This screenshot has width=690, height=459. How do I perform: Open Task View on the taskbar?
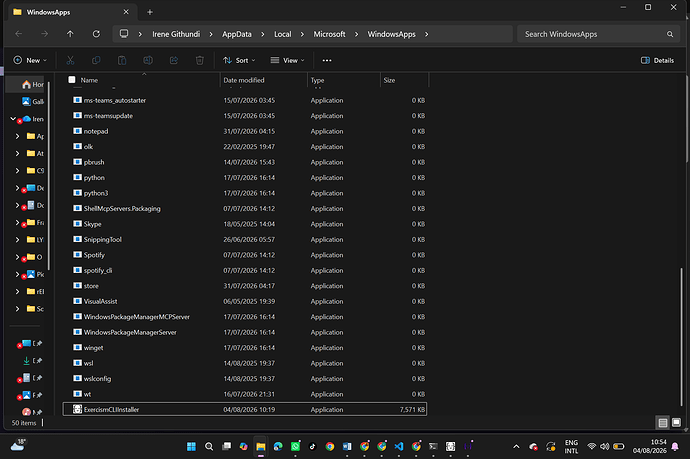[x=226, y=447]
